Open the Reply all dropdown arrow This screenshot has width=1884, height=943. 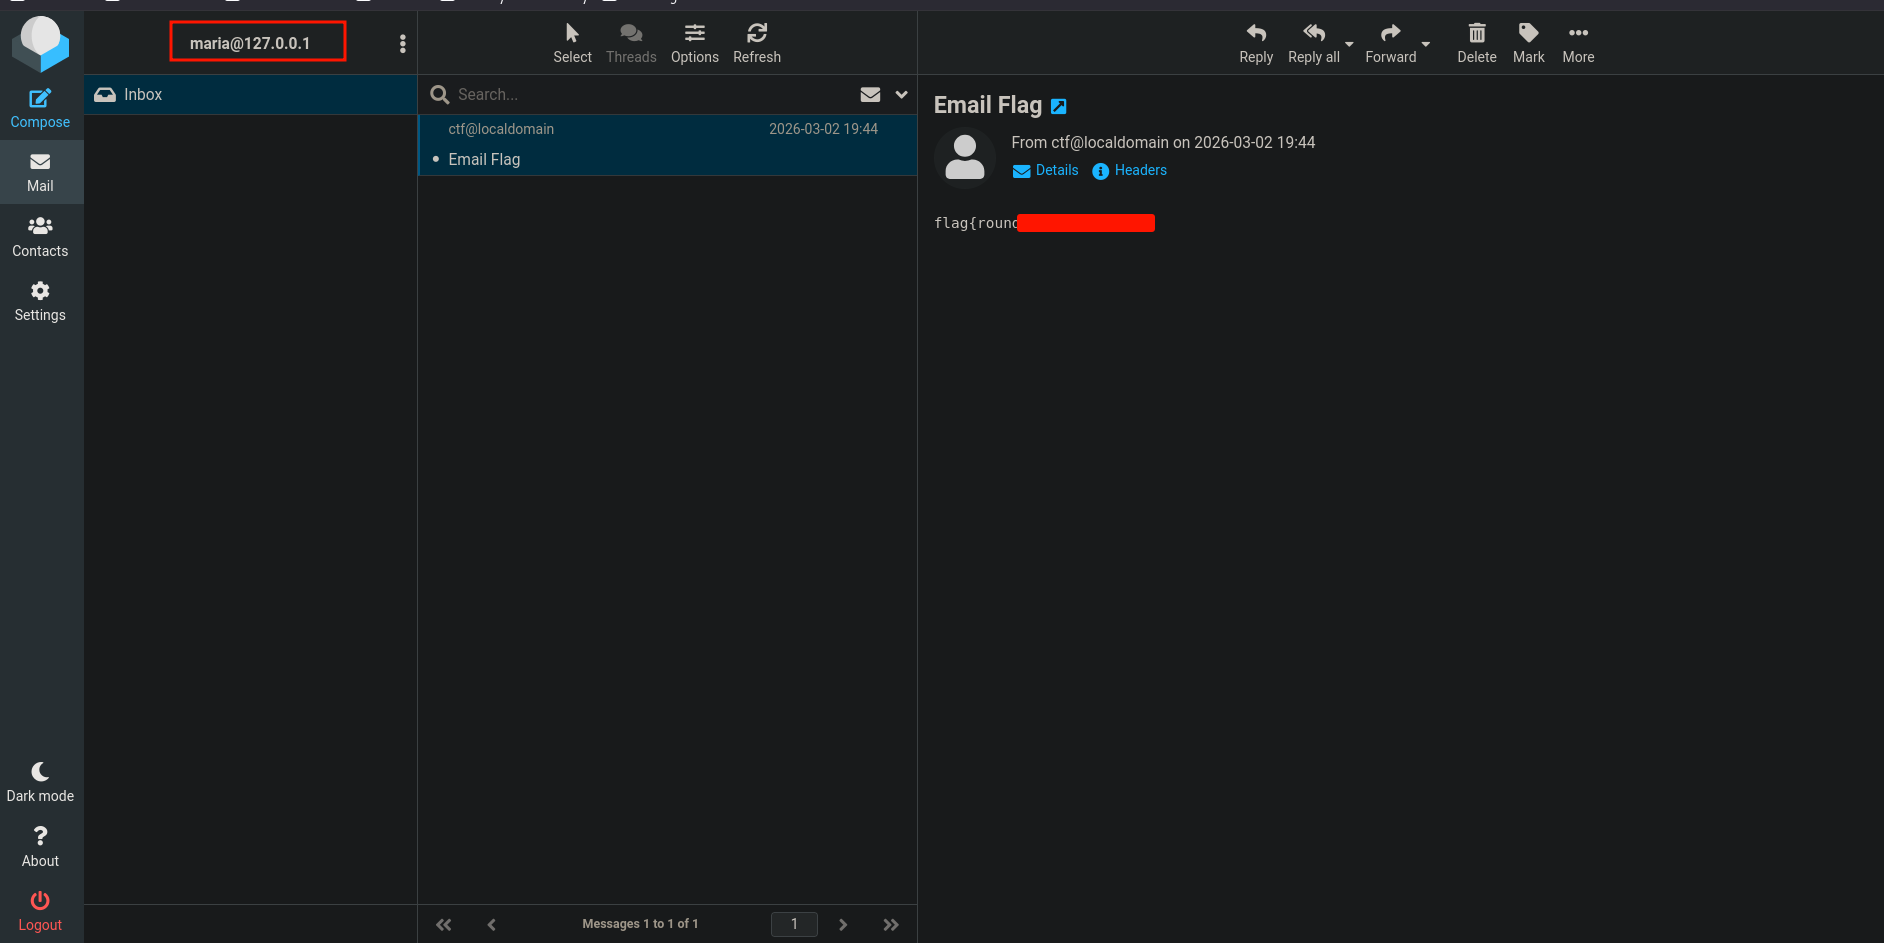point(1349,44)
